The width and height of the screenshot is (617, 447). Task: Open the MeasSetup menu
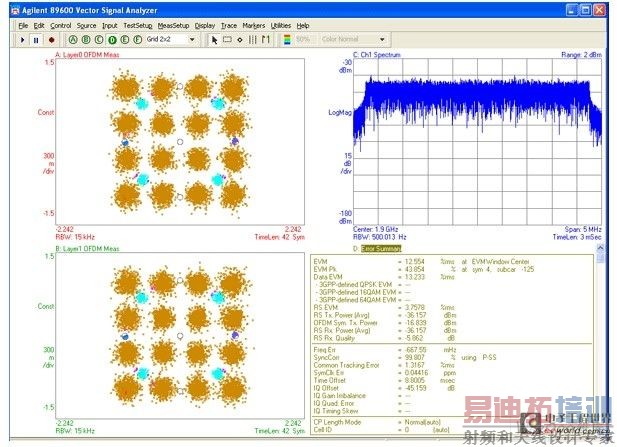pos(173,26)
